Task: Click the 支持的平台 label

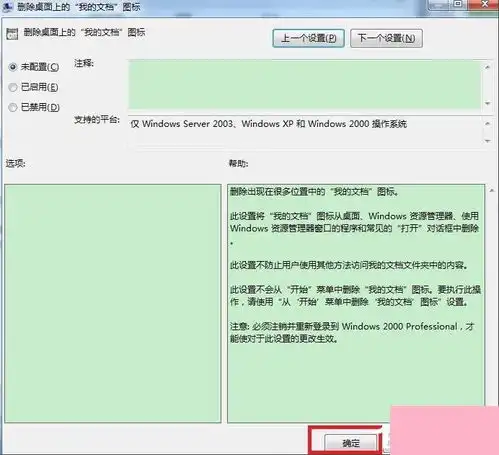Action: [97, 120]
